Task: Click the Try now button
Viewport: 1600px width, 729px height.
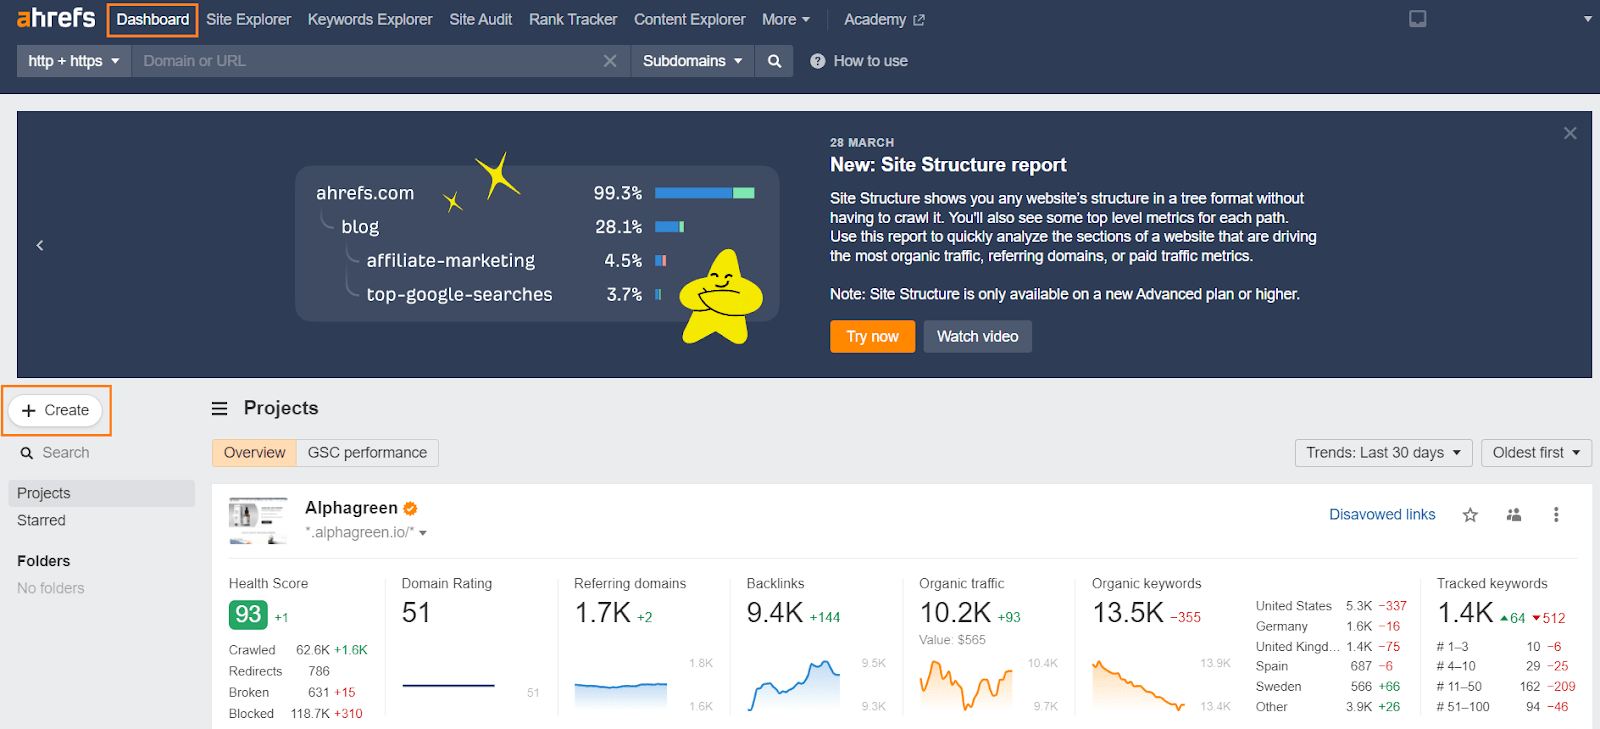Action: [872, 337]
